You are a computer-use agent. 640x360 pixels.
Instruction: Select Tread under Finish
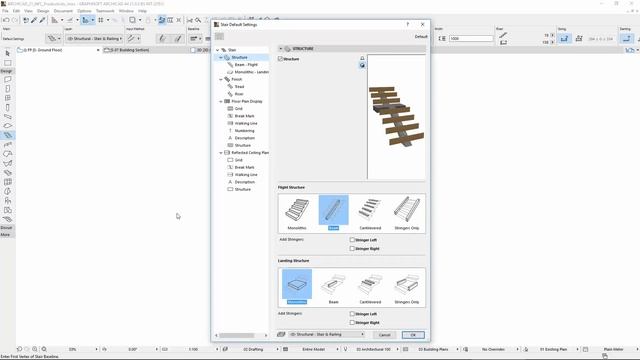239,87
